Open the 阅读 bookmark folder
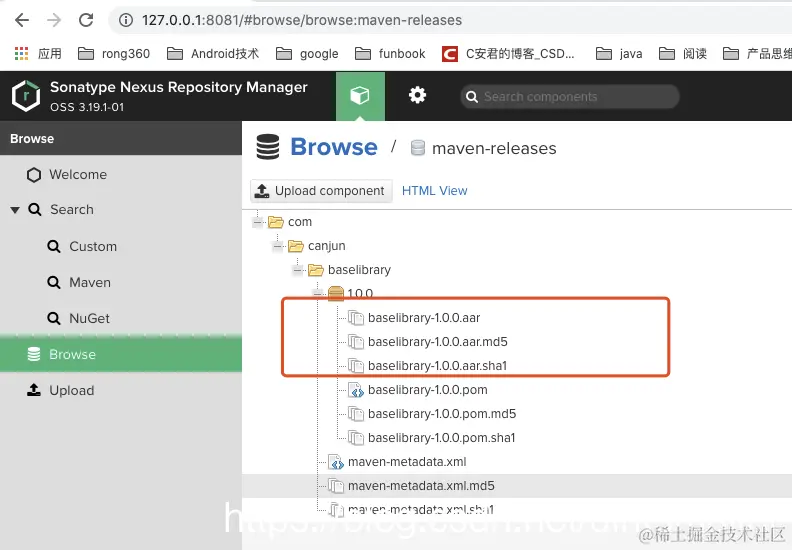 coord(683,54)
